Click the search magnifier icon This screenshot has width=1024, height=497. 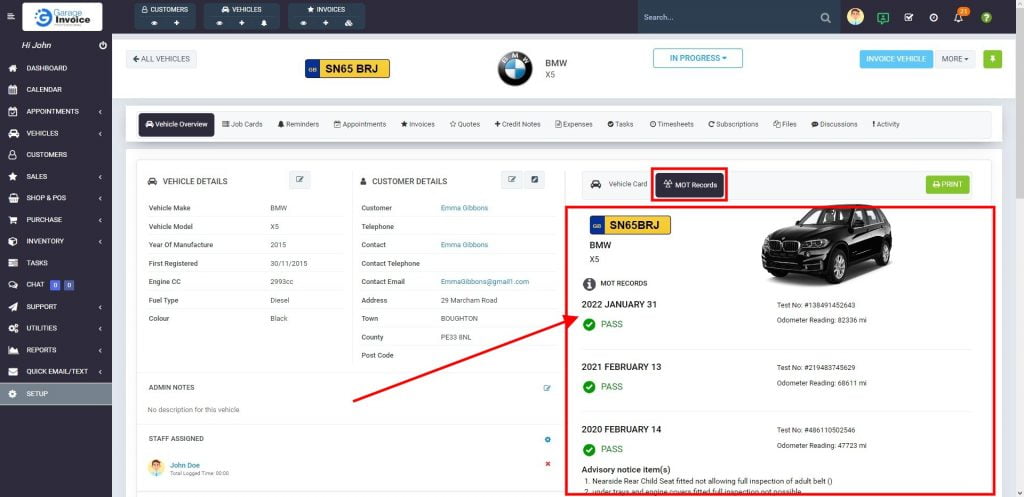pos(825,18)
